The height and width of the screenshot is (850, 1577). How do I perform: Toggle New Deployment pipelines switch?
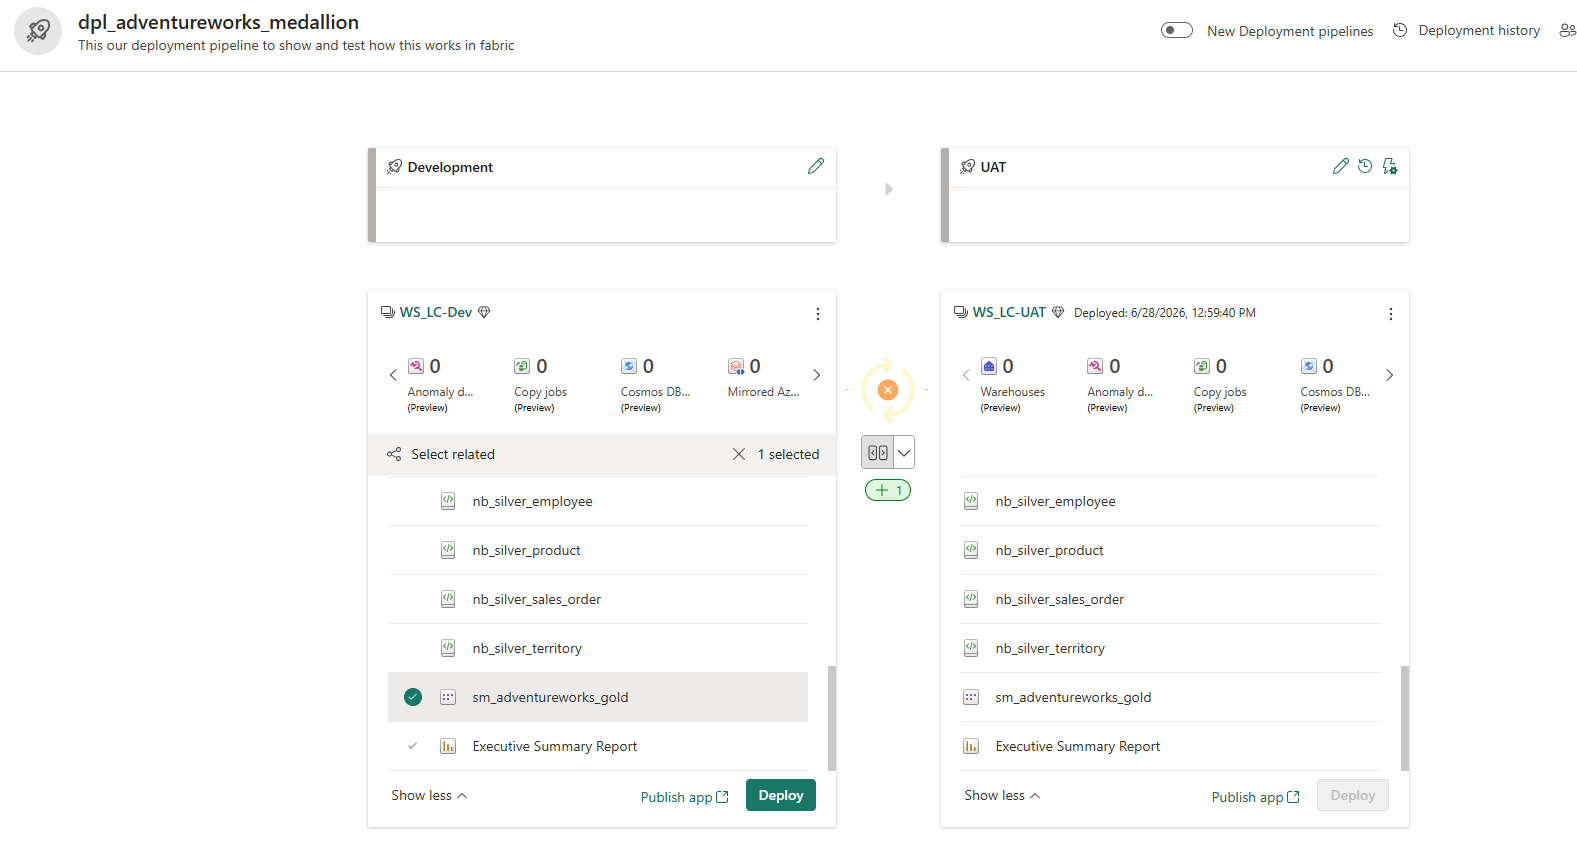coord(1177,30)
